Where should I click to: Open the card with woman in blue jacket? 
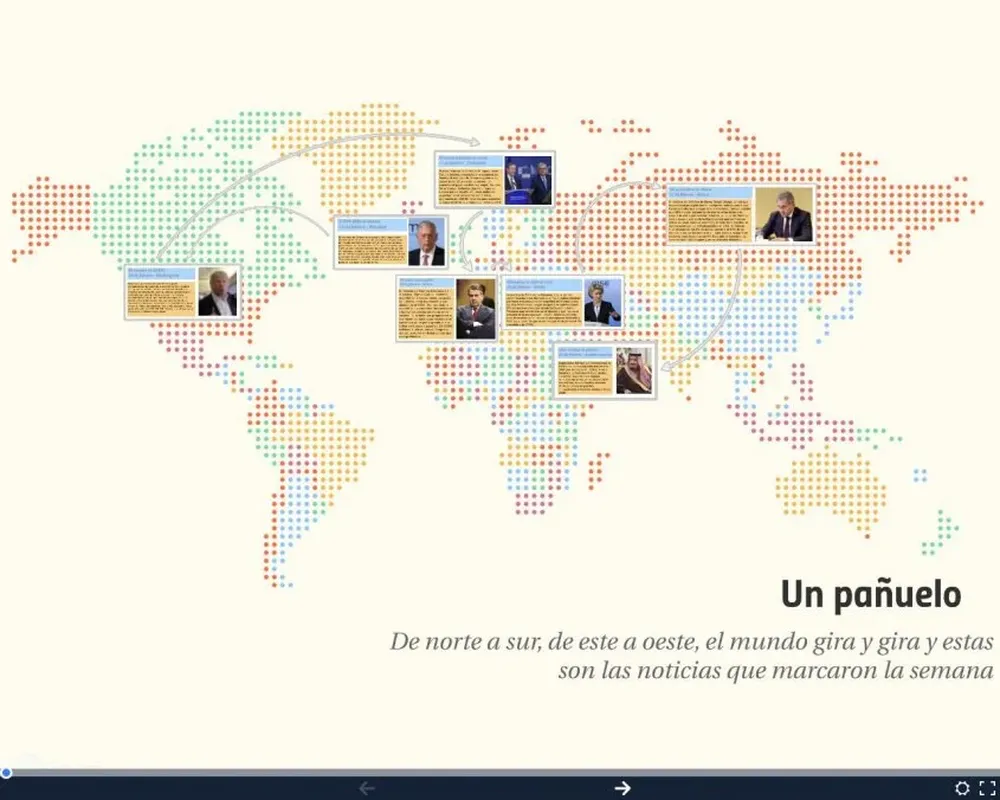coord(563,302)
